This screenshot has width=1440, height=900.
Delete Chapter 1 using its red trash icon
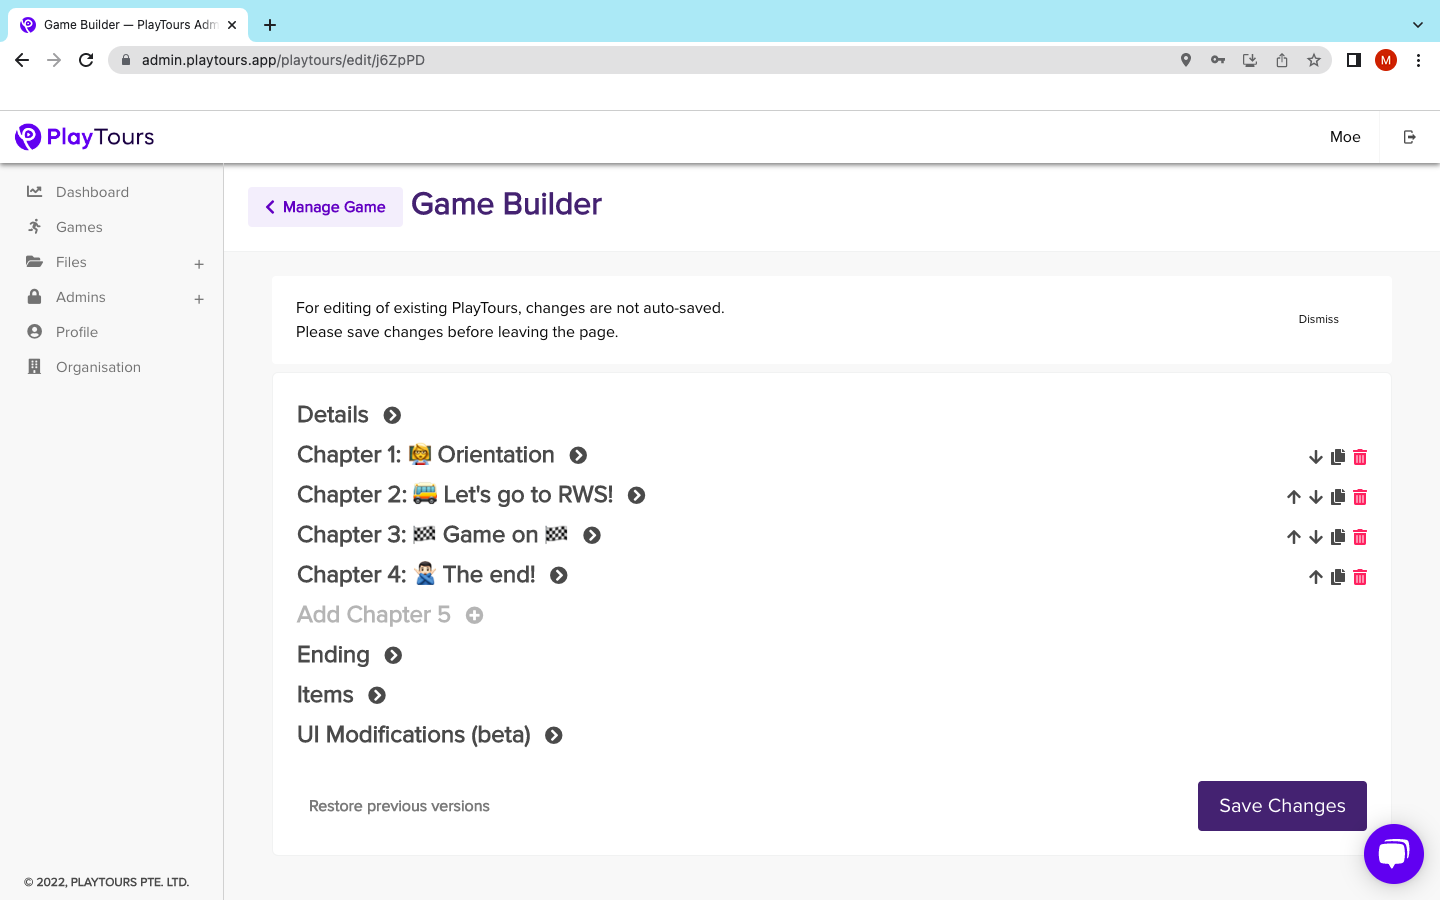tap(1360, 457)
